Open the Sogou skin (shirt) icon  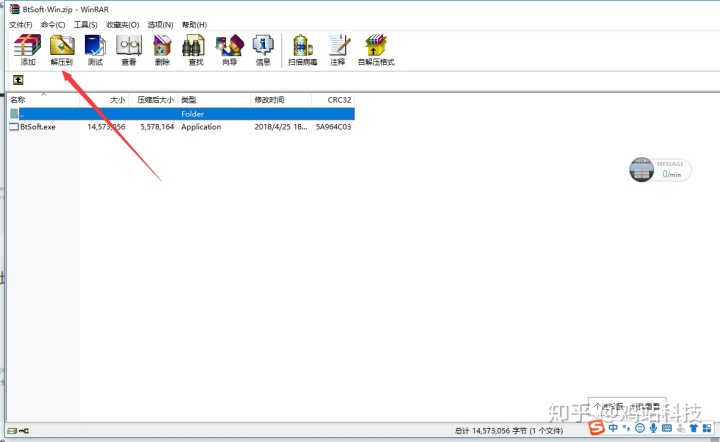click(694, 428)
